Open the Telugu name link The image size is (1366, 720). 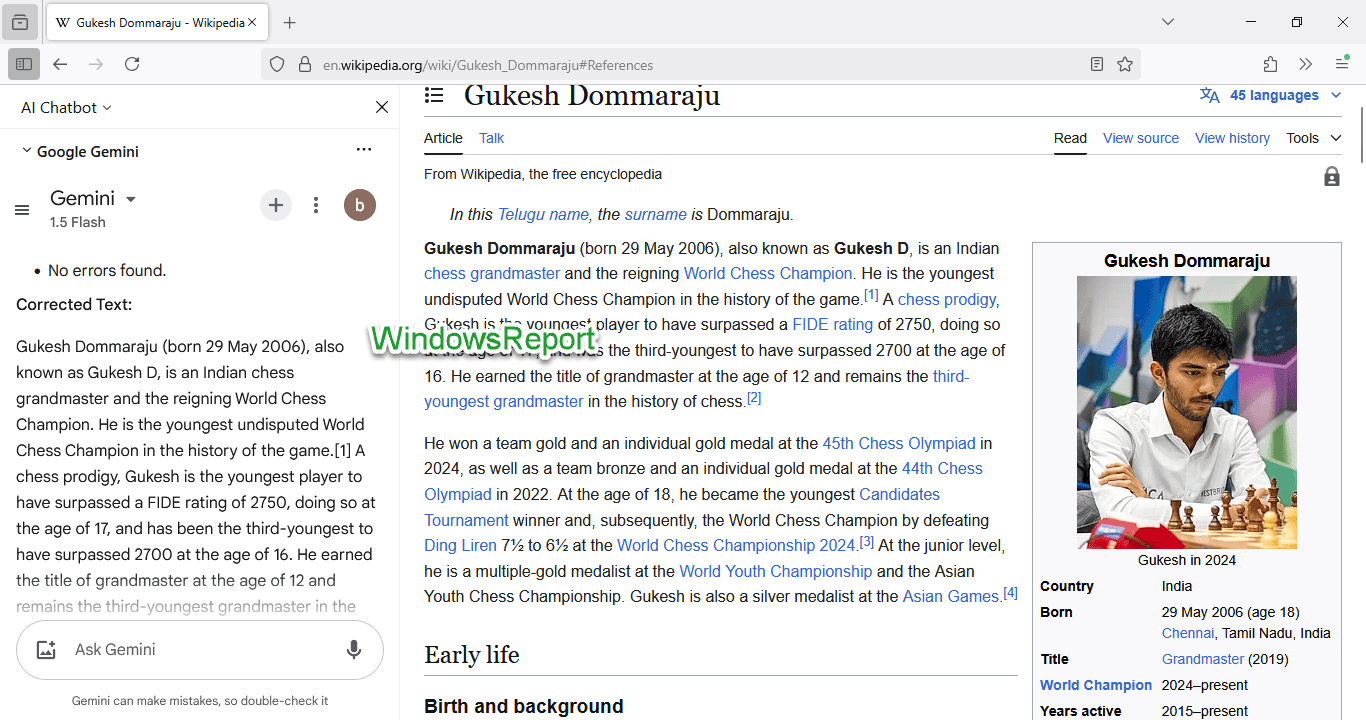click(x=543, y=214)
